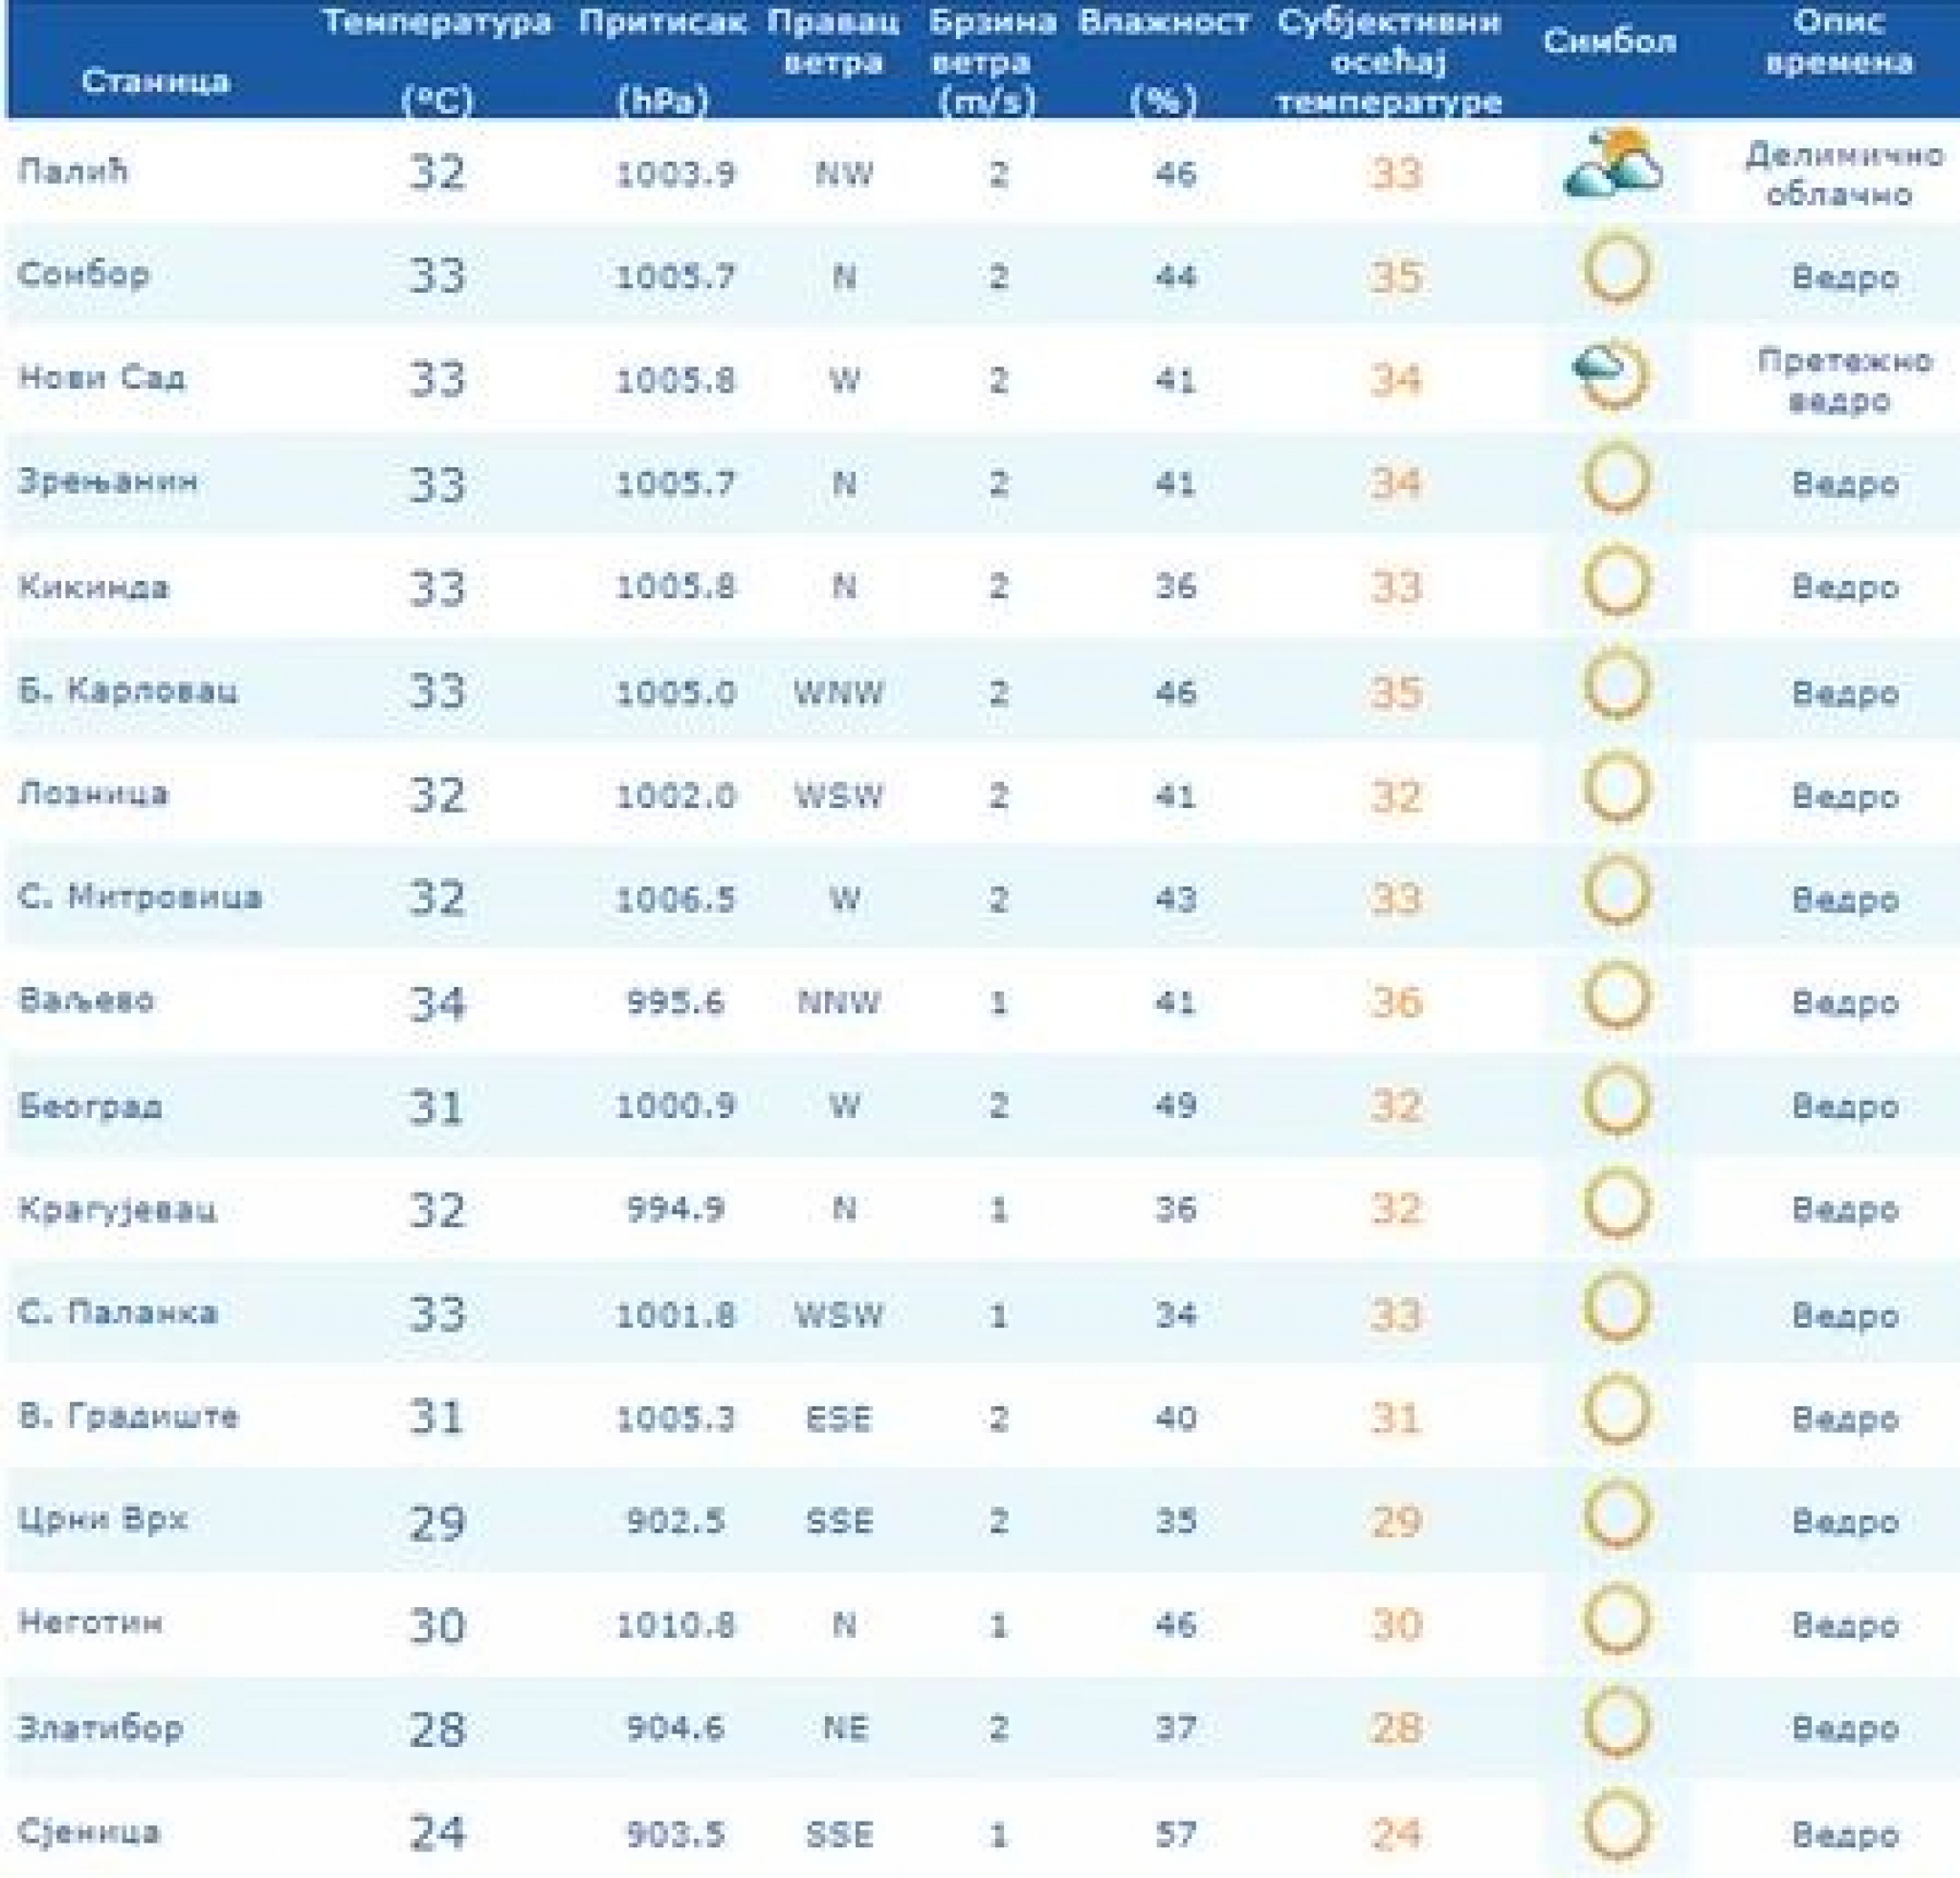The width and height of the screenshot is (1960, 1878).
Task: Click the Ваљево temperature value 34
Action: (437, 1003)
